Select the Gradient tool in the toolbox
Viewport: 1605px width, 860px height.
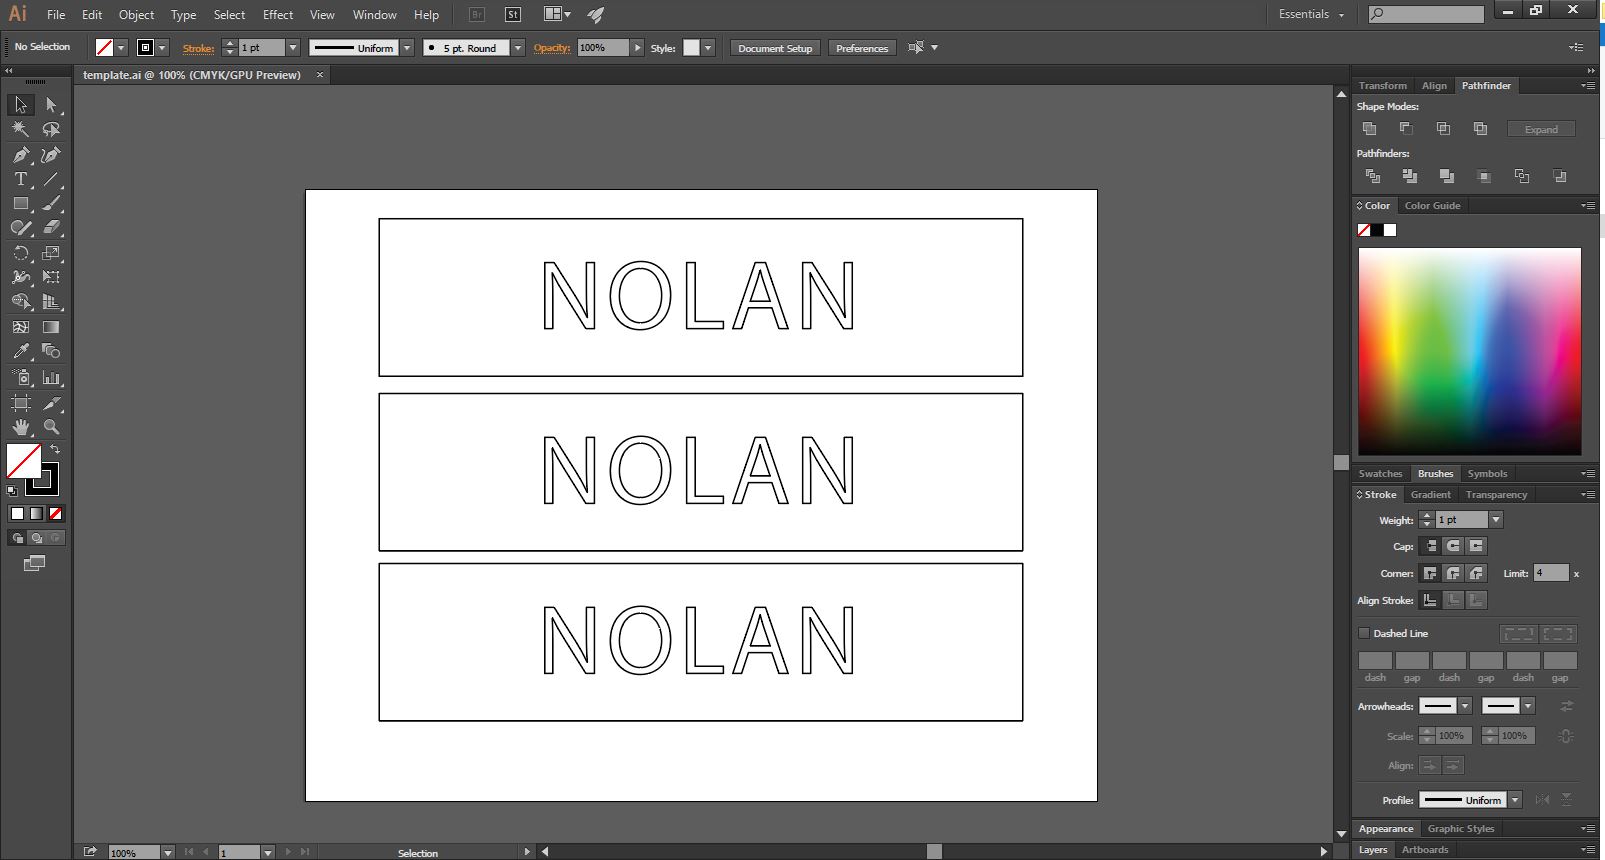51,327
